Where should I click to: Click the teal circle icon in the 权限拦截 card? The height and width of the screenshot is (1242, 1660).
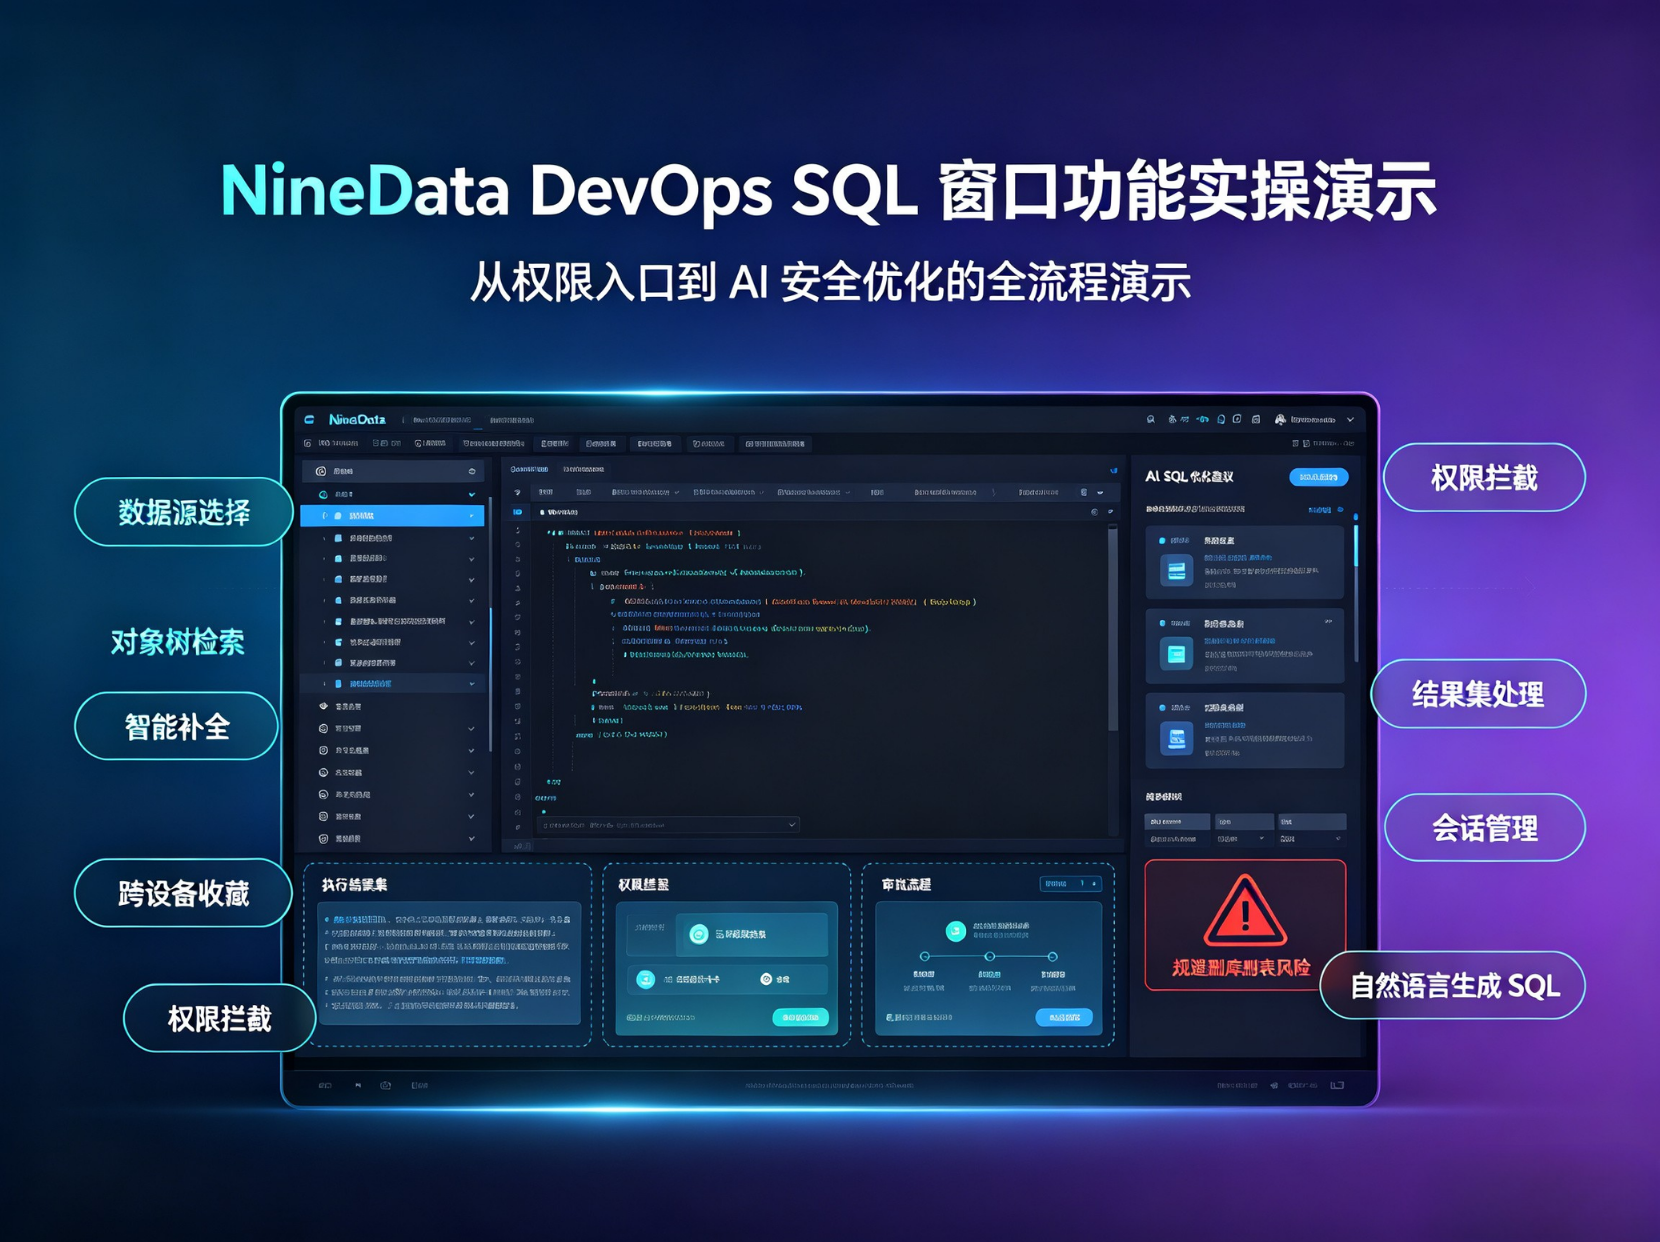pos(699,934)
